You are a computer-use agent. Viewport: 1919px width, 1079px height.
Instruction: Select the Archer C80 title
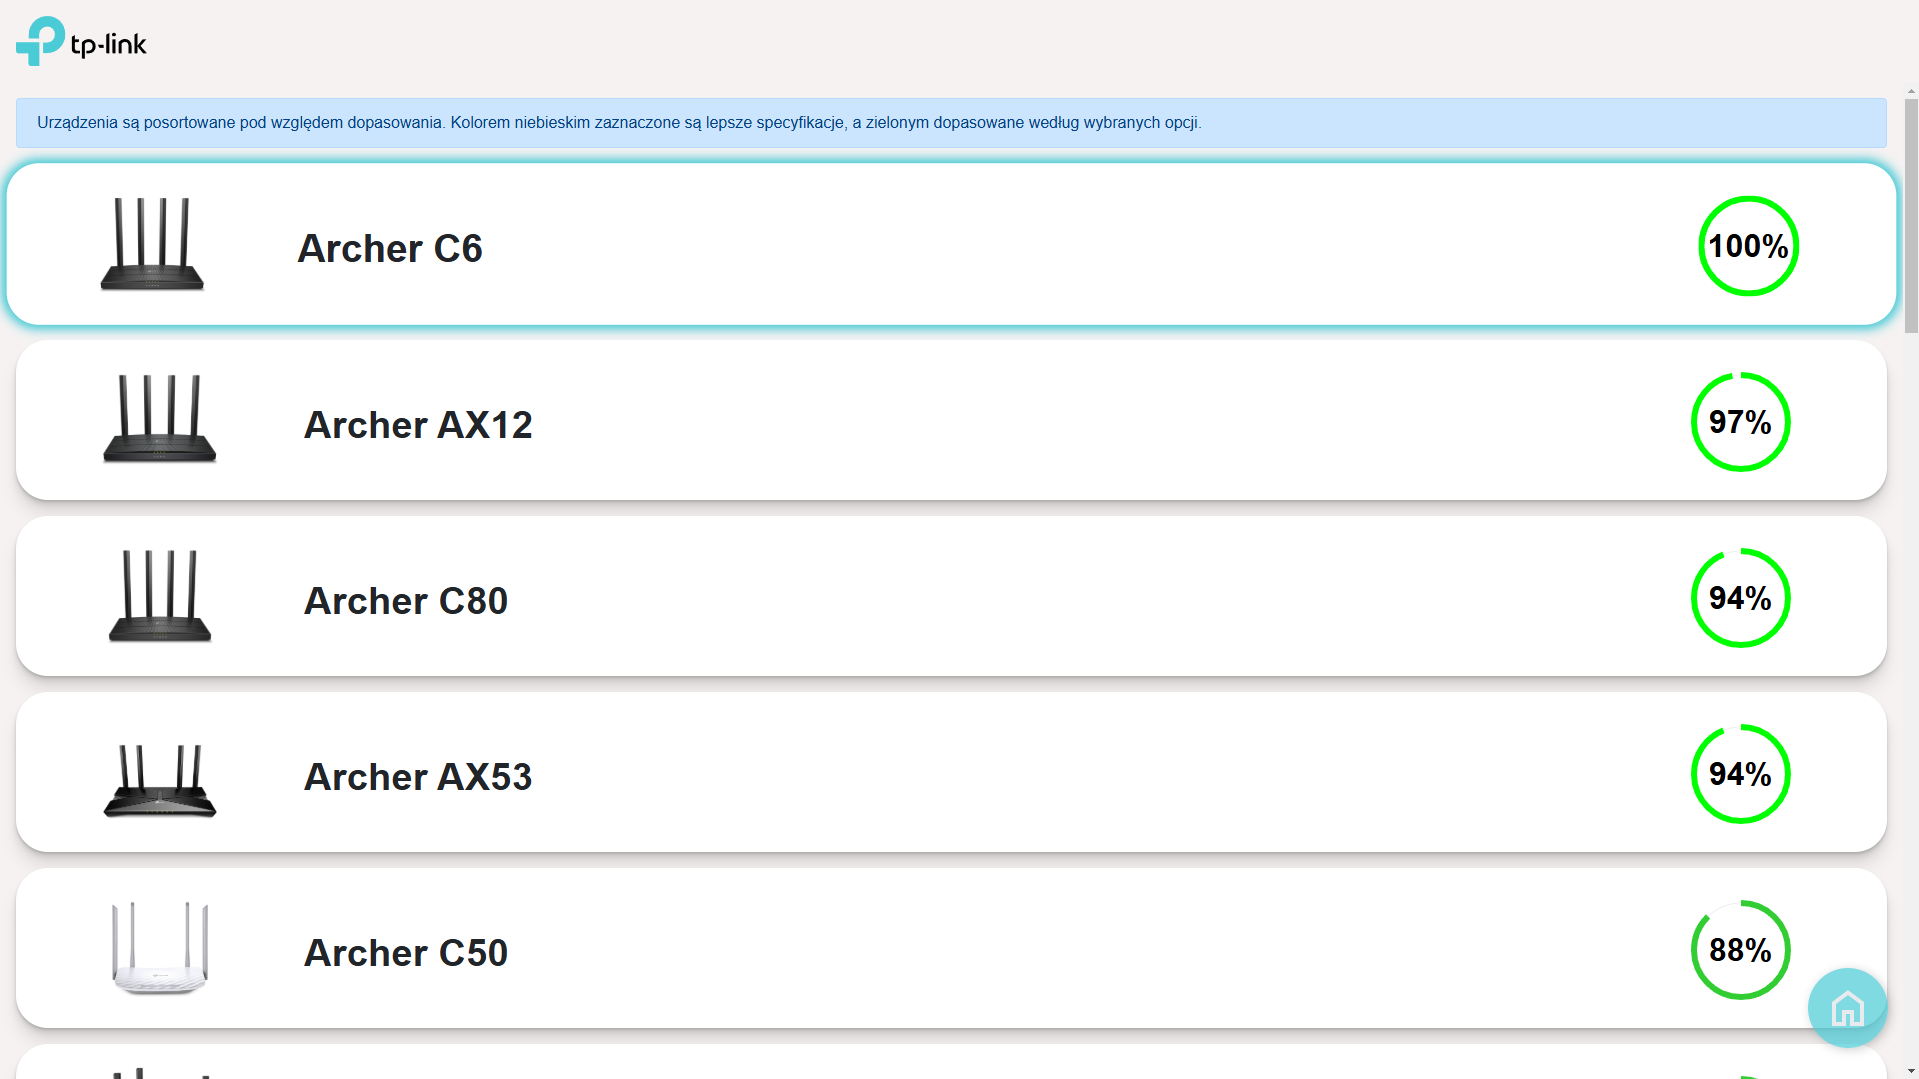click(x=406, y=601)
